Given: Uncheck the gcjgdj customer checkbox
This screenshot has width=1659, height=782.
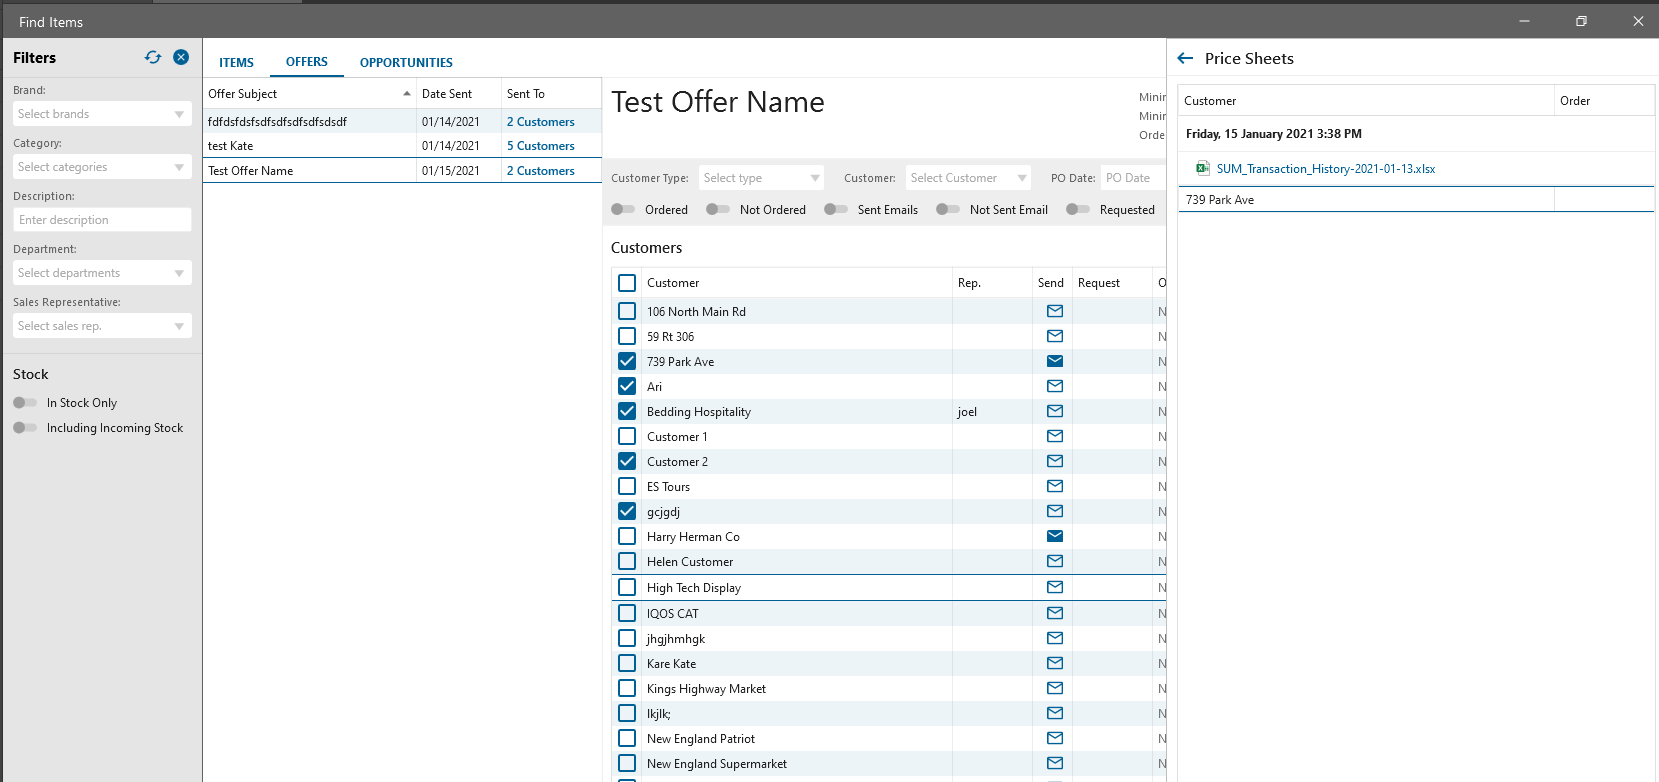Looking at the screenshot, I should (x=627, y=511).
